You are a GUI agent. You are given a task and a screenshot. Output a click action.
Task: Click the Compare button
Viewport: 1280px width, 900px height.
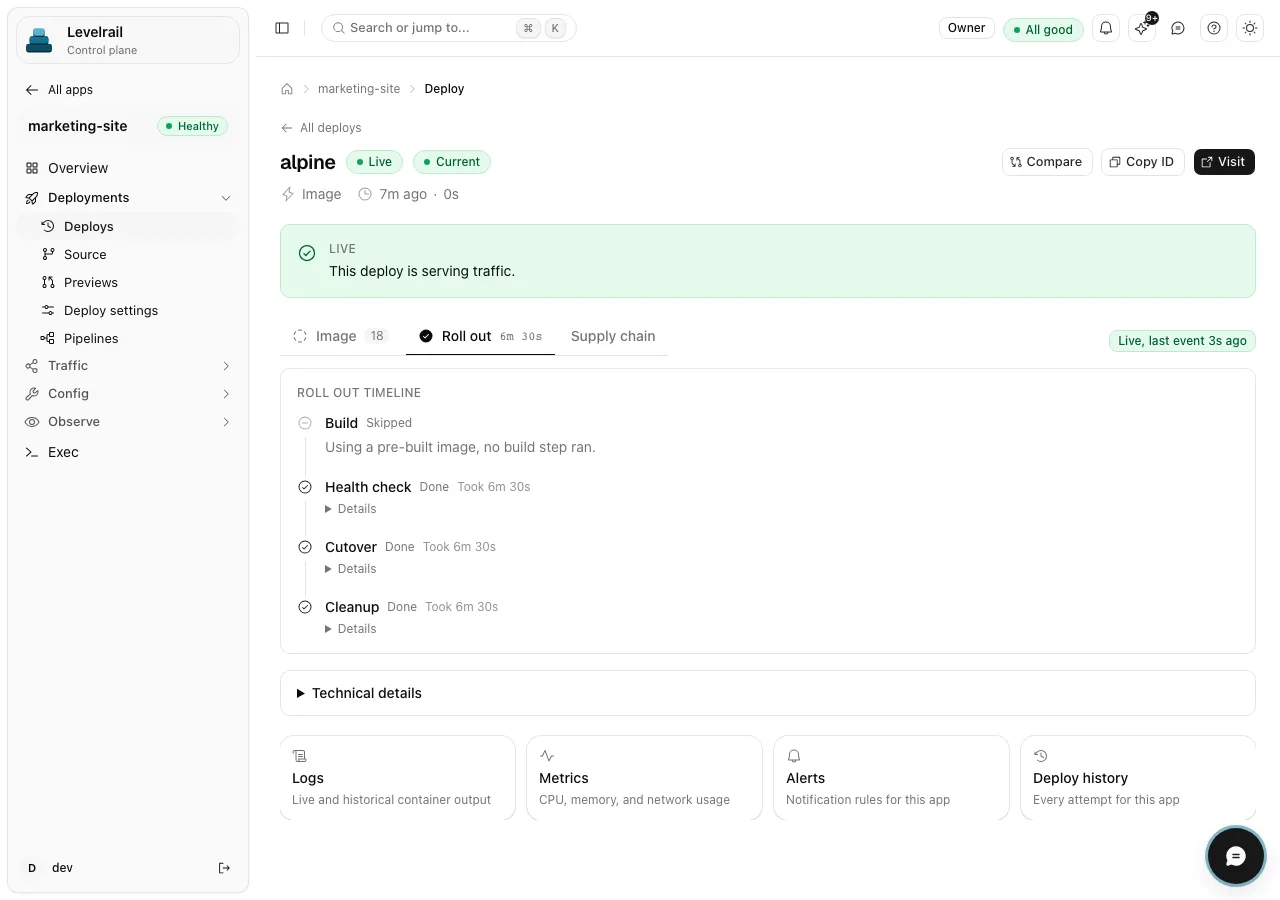(1047, 162)
